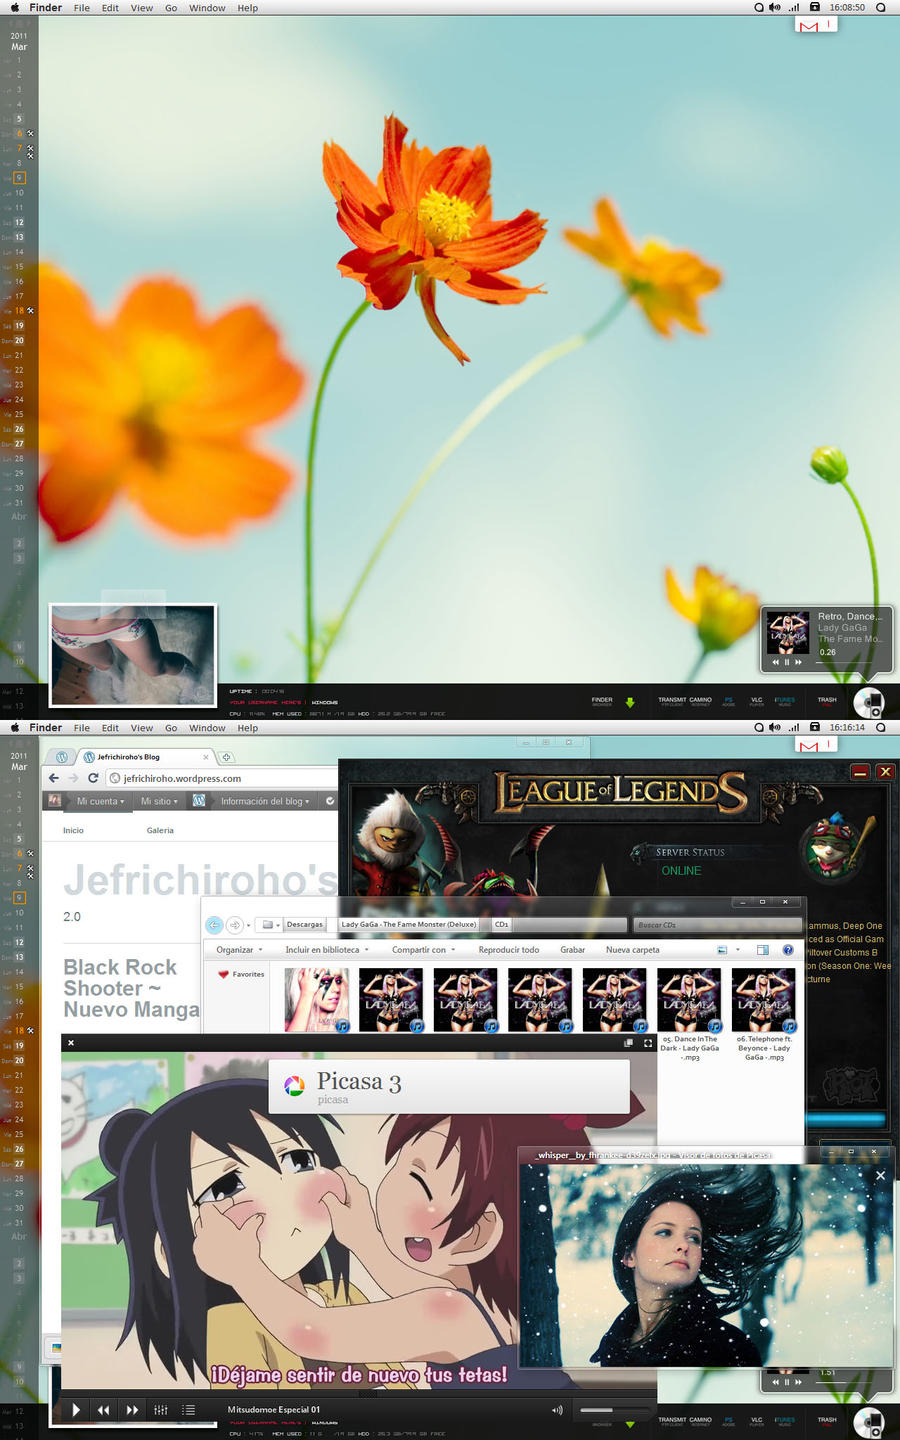This screenshot has width=900, height=1440.
Task: Click the Jefrichiroho's blog title
Action: click(201, 880)
